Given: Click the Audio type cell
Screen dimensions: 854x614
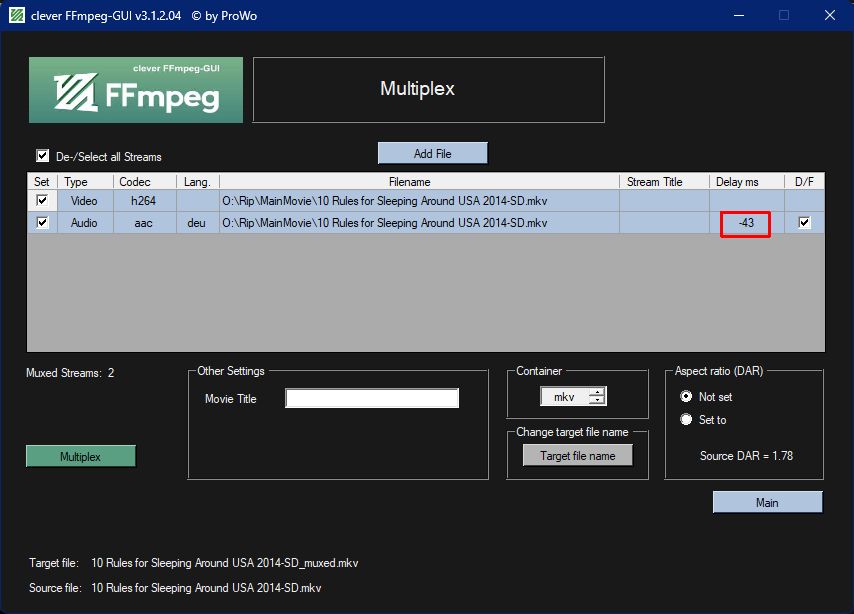Looking at the screenshot, I should click(x=84, y=223).
